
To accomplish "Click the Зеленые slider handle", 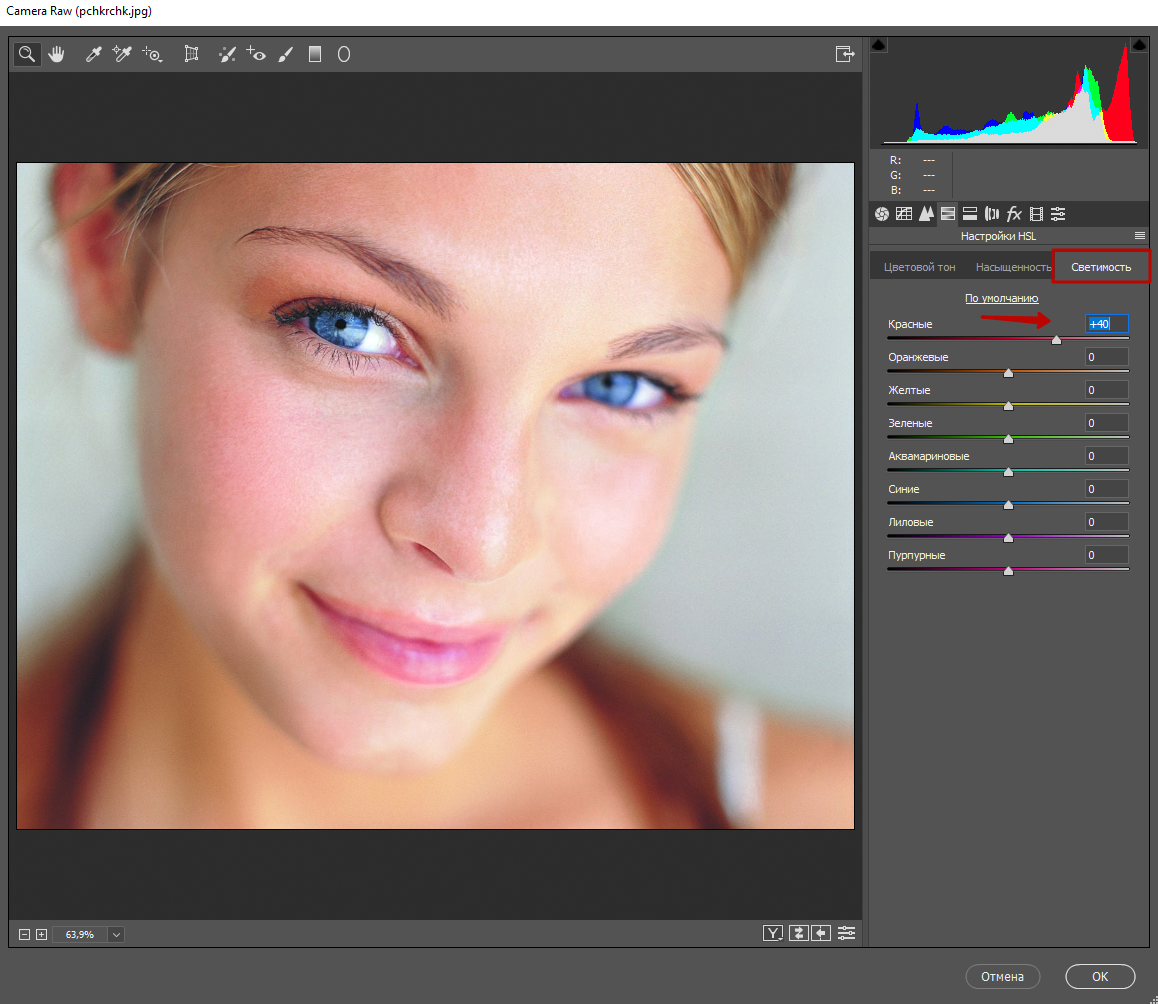I will coord(1008,438).
